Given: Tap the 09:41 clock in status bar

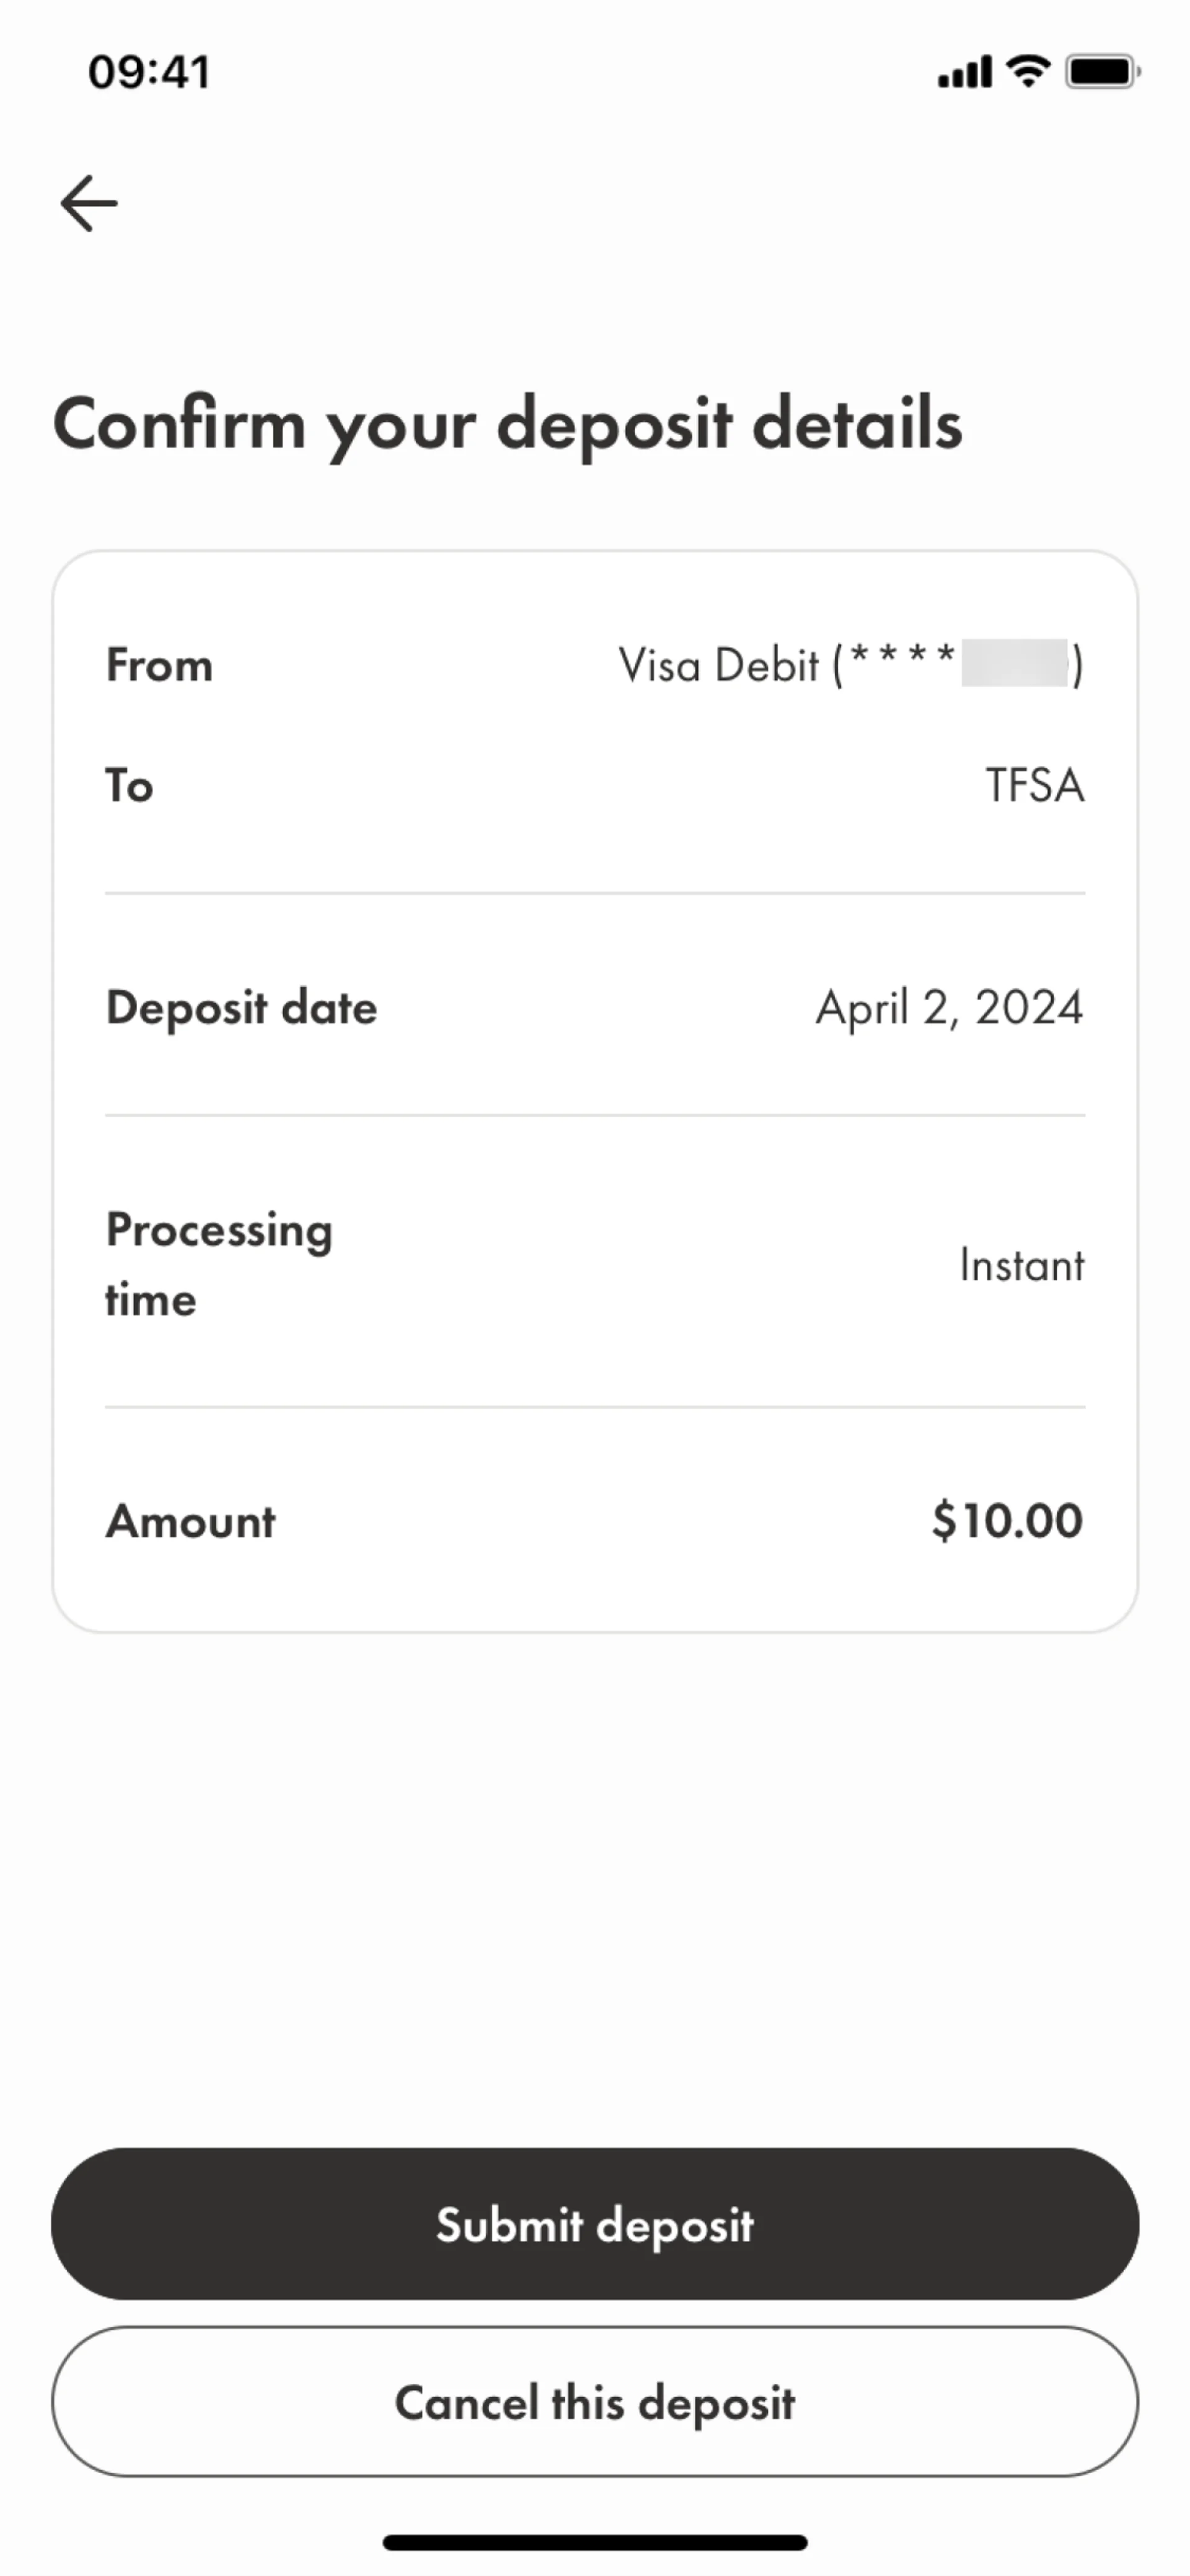Looking at the screenshot, I should 149,72.
